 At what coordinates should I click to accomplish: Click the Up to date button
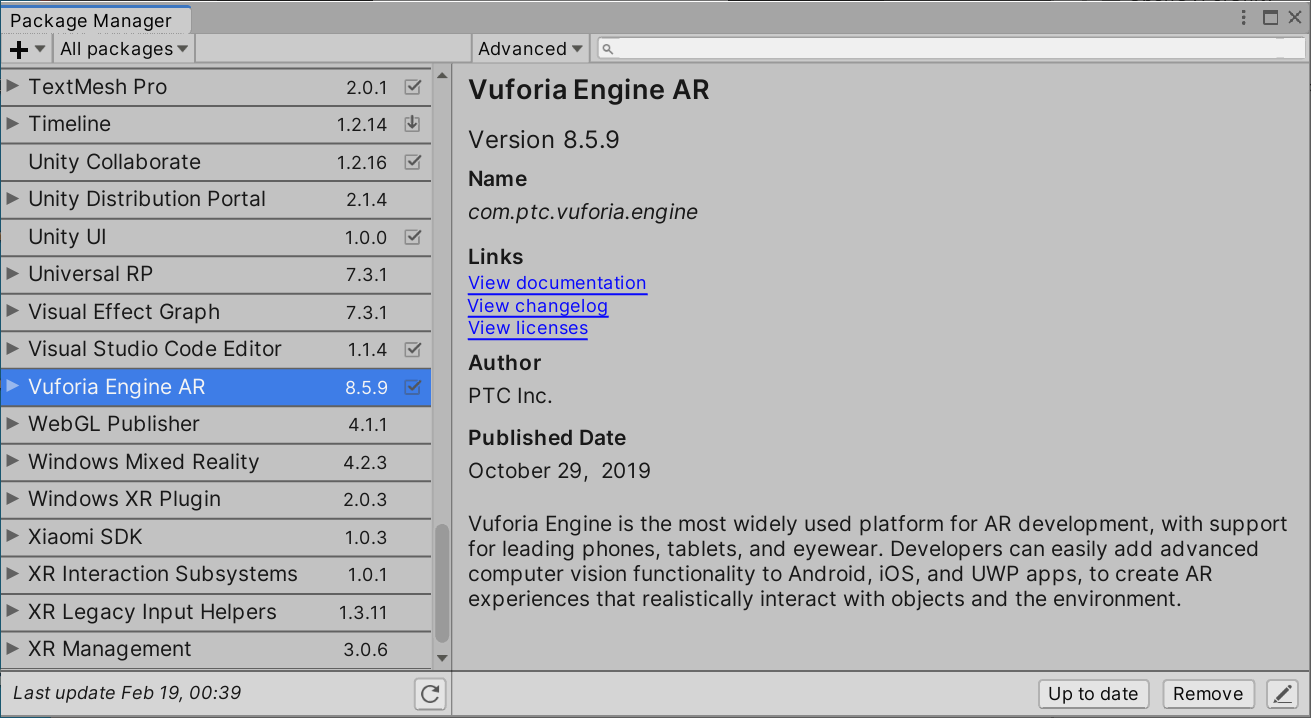[1093, 694]
